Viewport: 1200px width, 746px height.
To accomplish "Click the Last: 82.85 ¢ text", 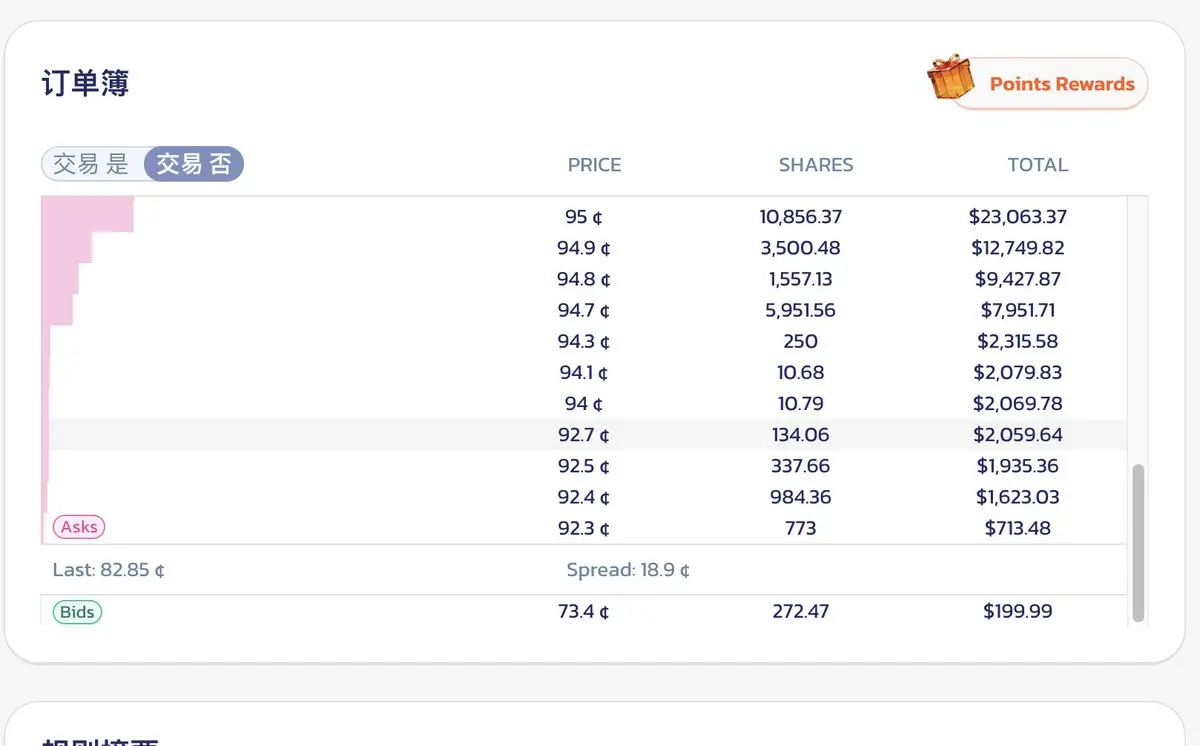I will 109,570.
